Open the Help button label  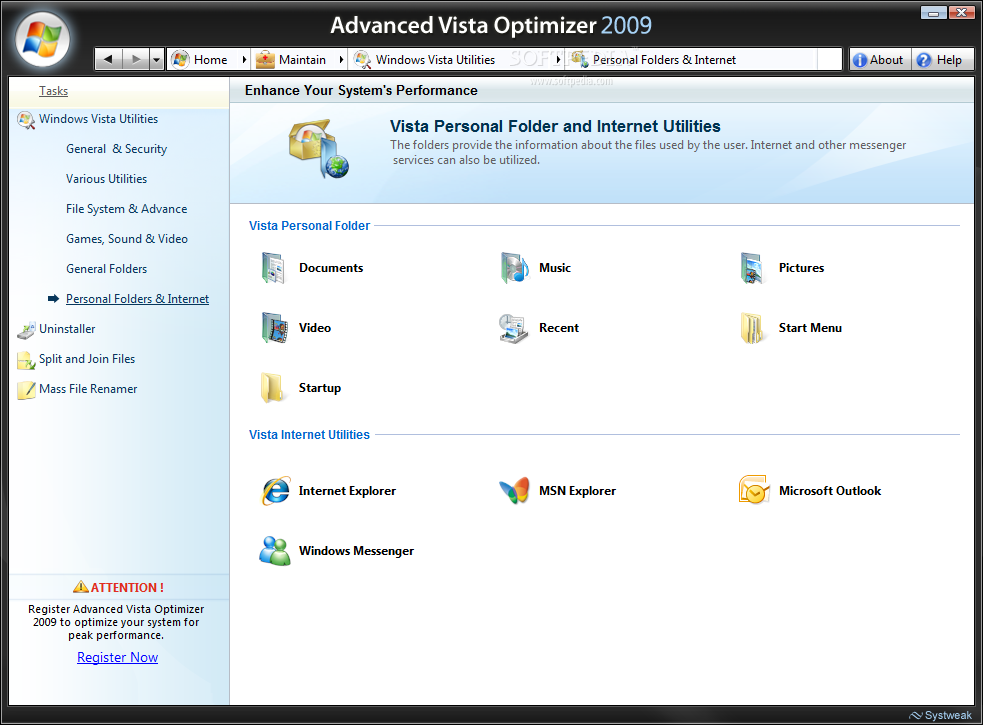[949, 60]
